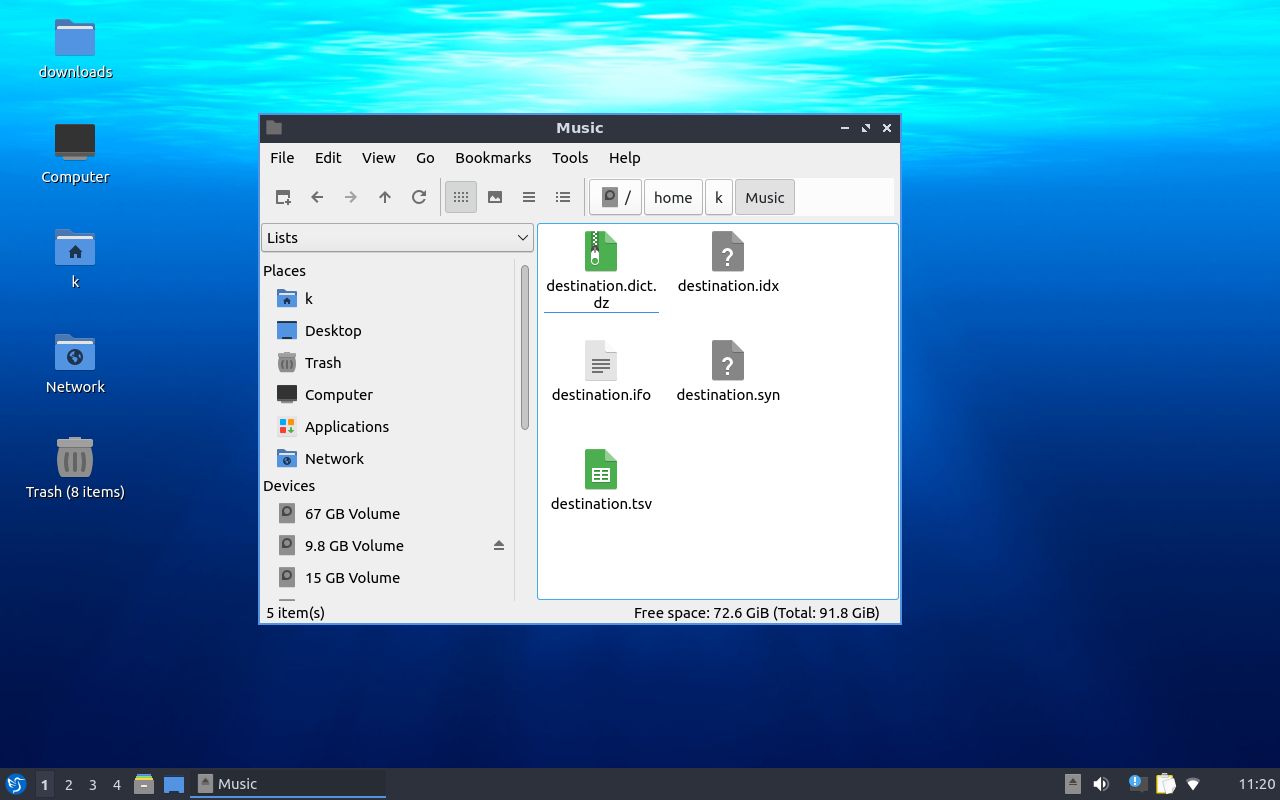Click the home path button
1280x800 pixels.
[672, 197]
